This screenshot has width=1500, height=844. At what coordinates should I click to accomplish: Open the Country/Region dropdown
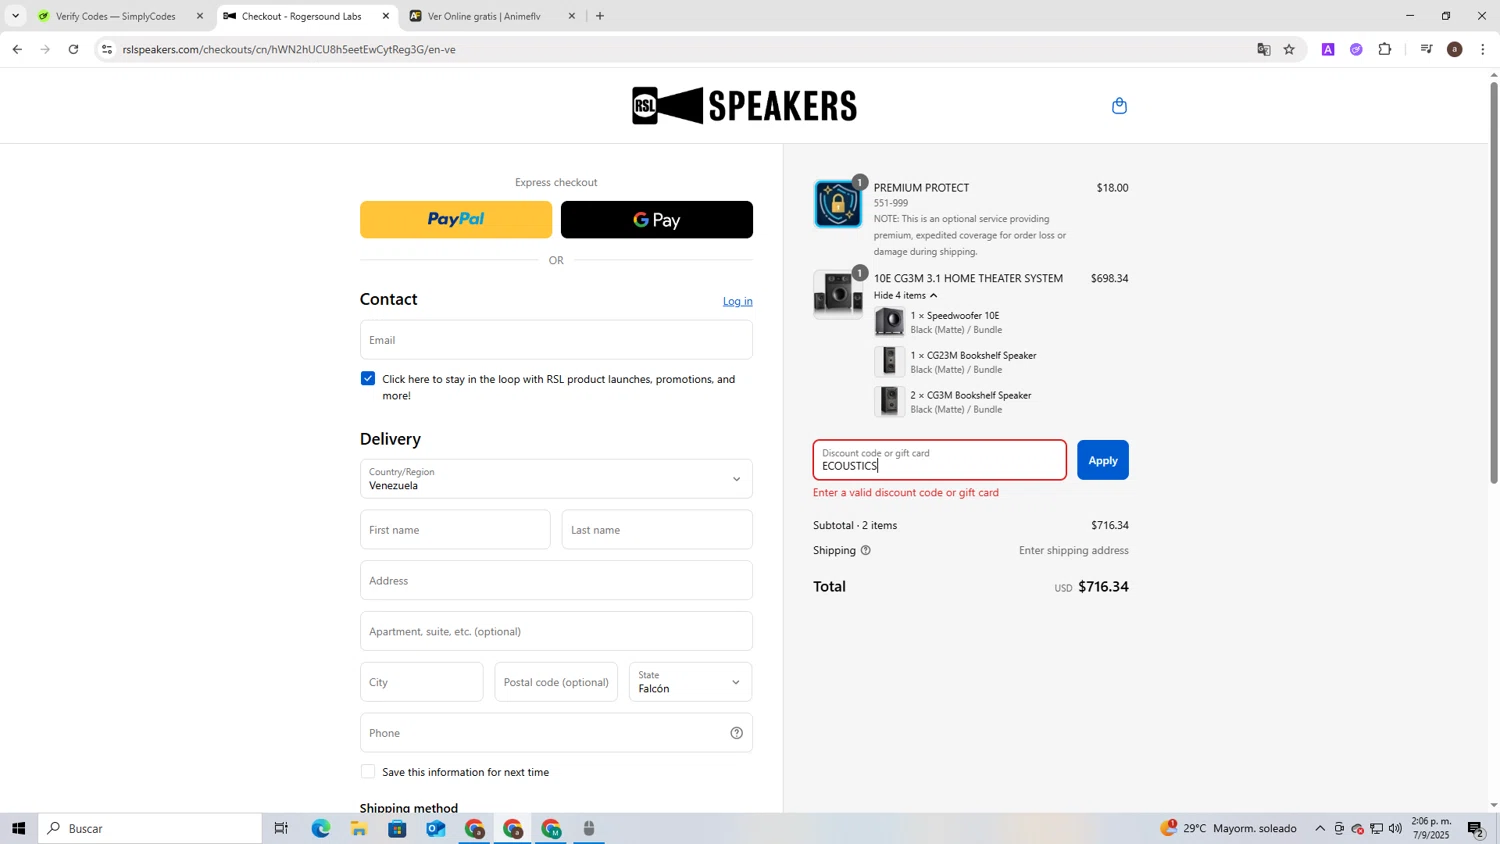556,479
